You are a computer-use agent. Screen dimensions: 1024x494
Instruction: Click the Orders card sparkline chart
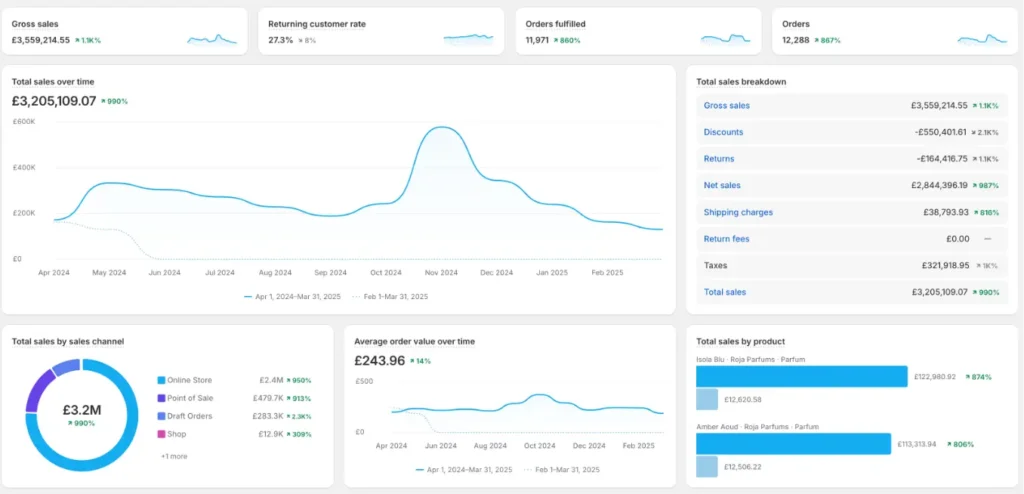point(981,40)
